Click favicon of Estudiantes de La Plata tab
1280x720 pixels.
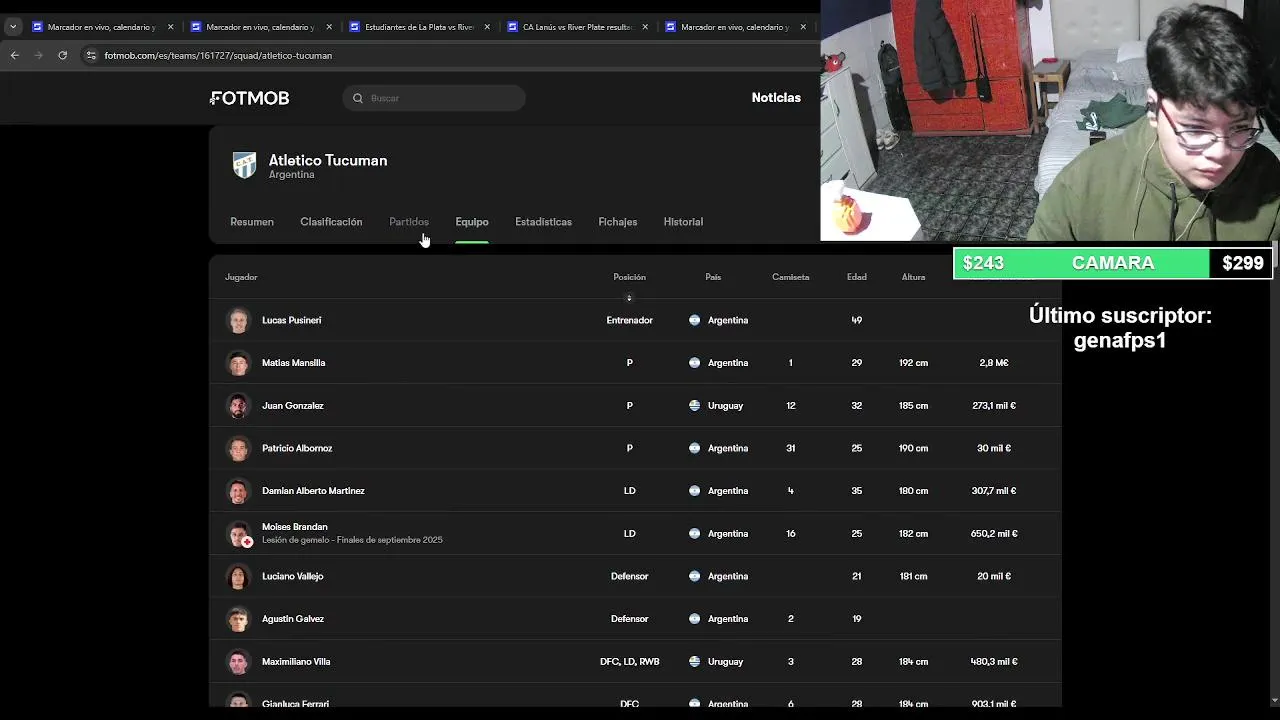point(354,27)
